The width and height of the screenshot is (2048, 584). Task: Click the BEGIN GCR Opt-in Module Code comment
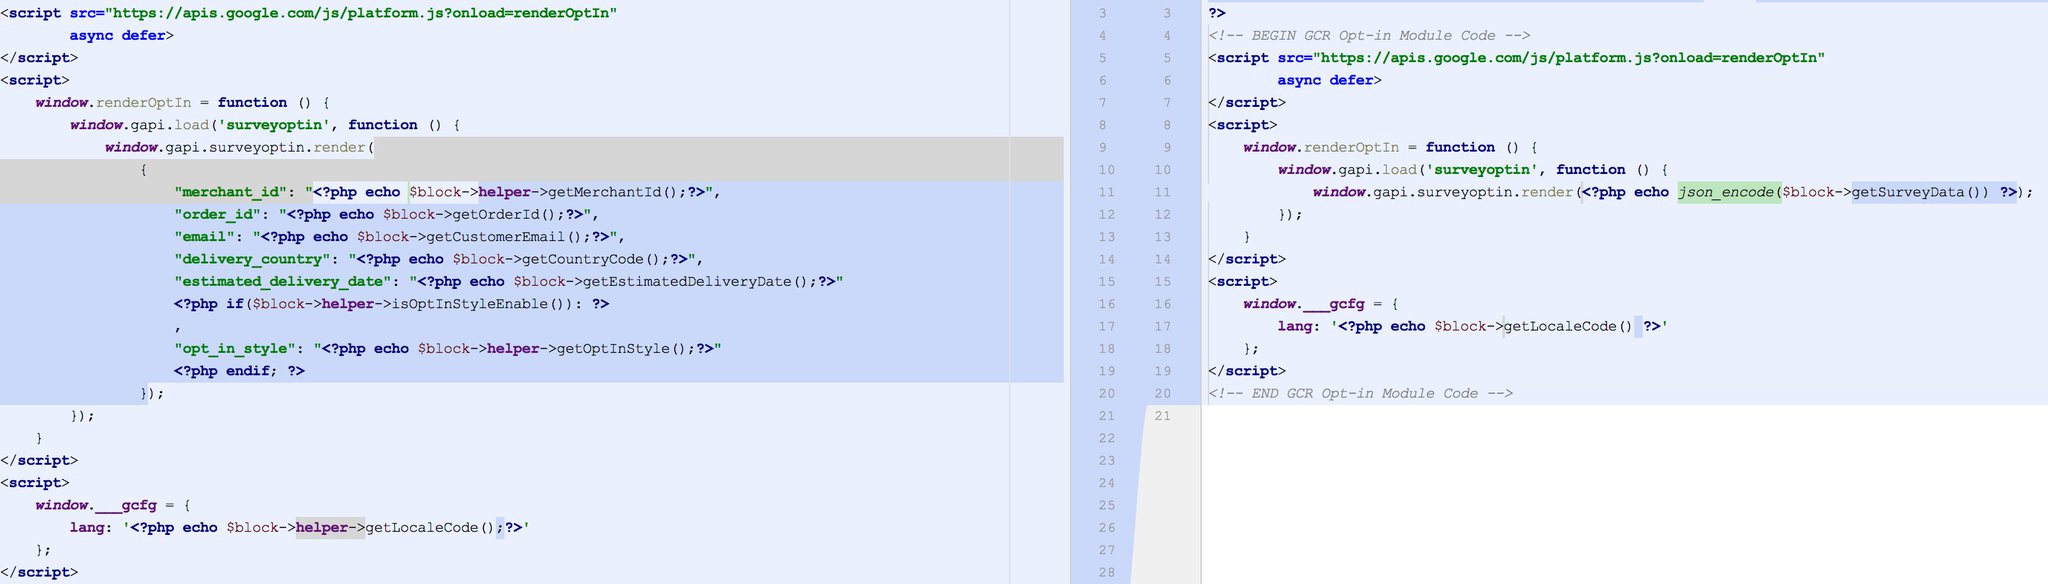[x=1369, y=35]
